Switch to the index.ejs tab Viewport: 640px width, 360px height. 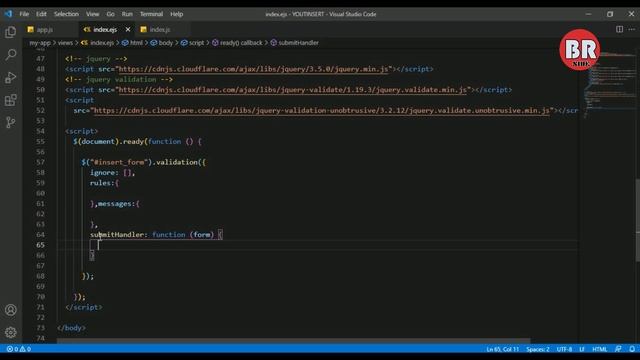(x=104, y=29)
